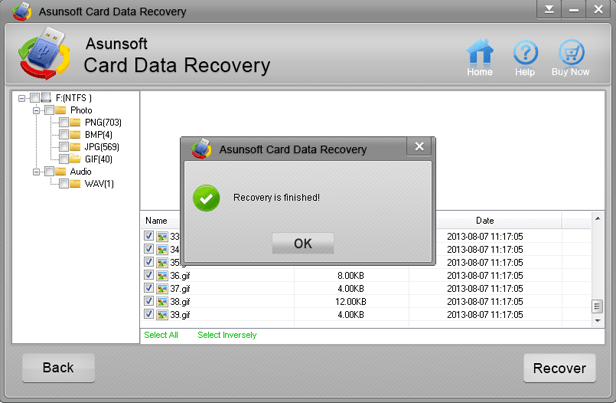Image resolution: width=616 pixels, height=403 pixels.
Task: Click the image icon of 38.gif
Action: point(162,302)
